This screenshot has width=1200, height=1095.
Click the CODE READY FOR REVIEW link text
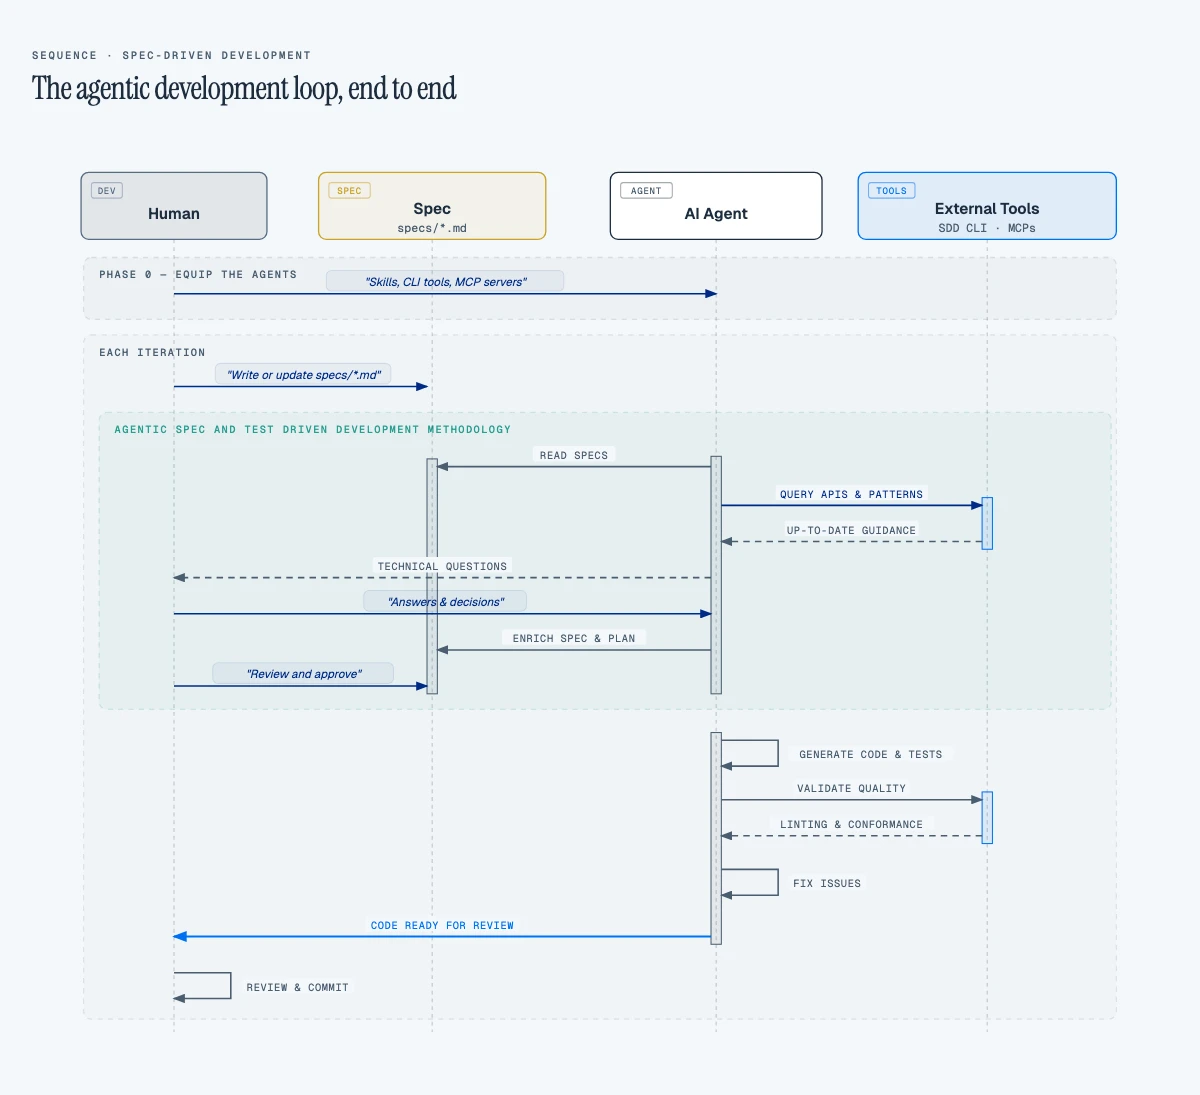(x=442, y=925)
